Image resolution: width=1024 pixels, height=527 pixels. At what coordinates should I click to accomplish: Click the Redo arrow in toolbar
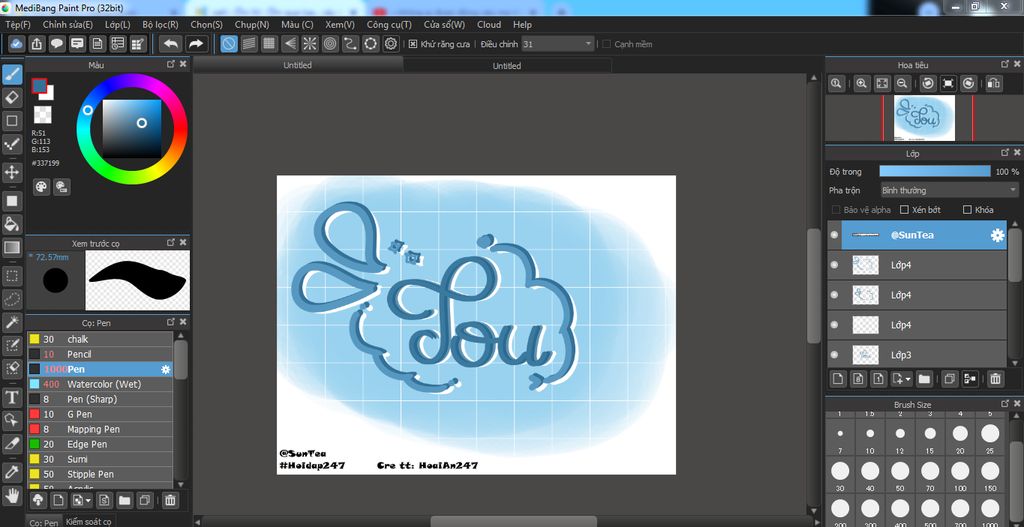[x=195, y=44]
